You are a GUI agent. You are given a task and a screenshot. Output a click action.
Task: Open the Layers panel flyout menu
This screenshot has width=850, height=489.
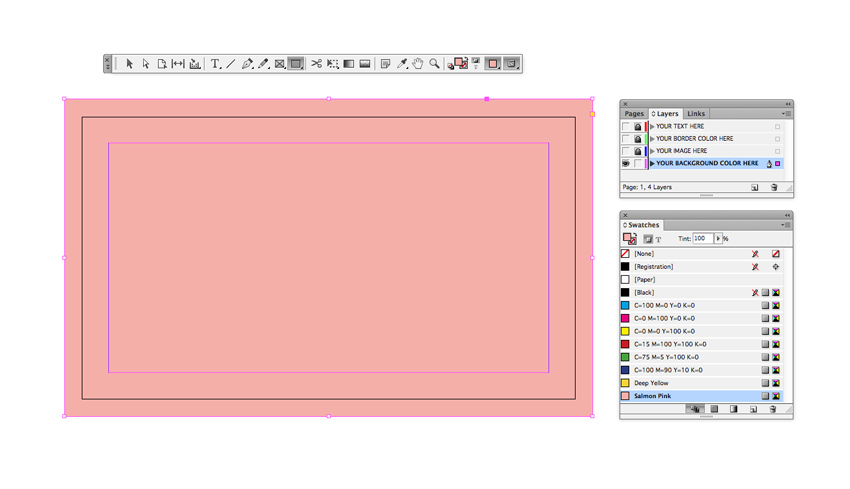point(786,114)
